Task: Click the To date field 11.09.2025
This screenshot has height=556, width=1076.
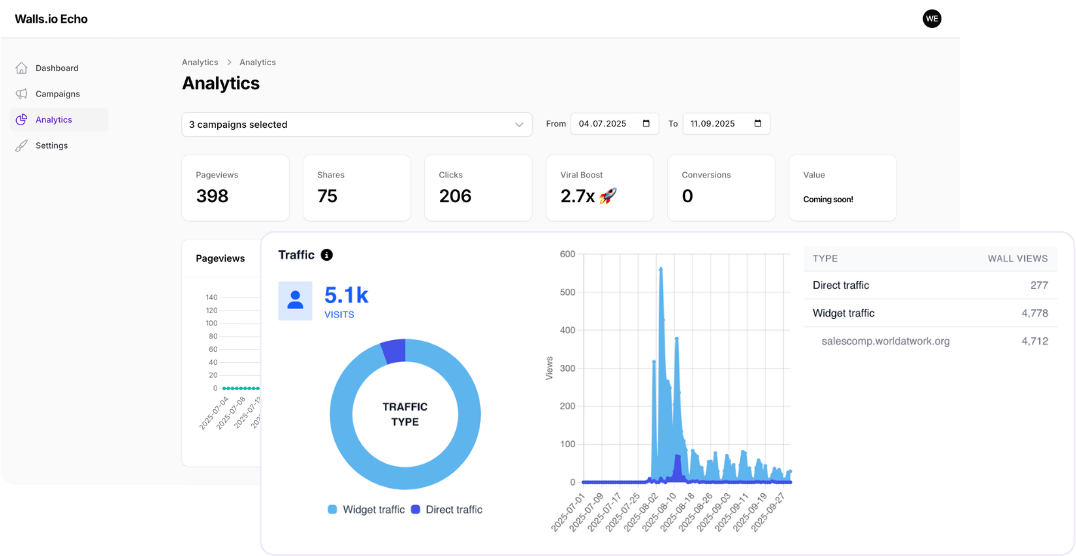Action: click(726, 124)
